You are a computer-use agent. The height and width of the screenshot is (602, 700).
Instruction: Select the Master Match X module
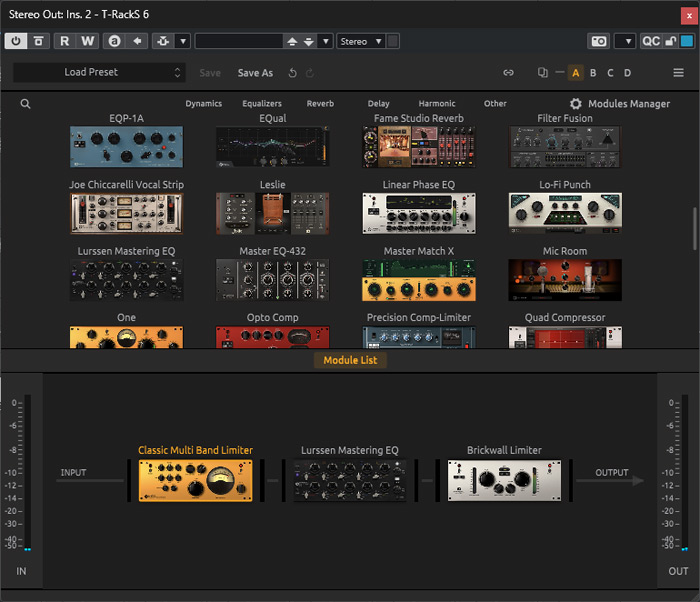point(419,280)
